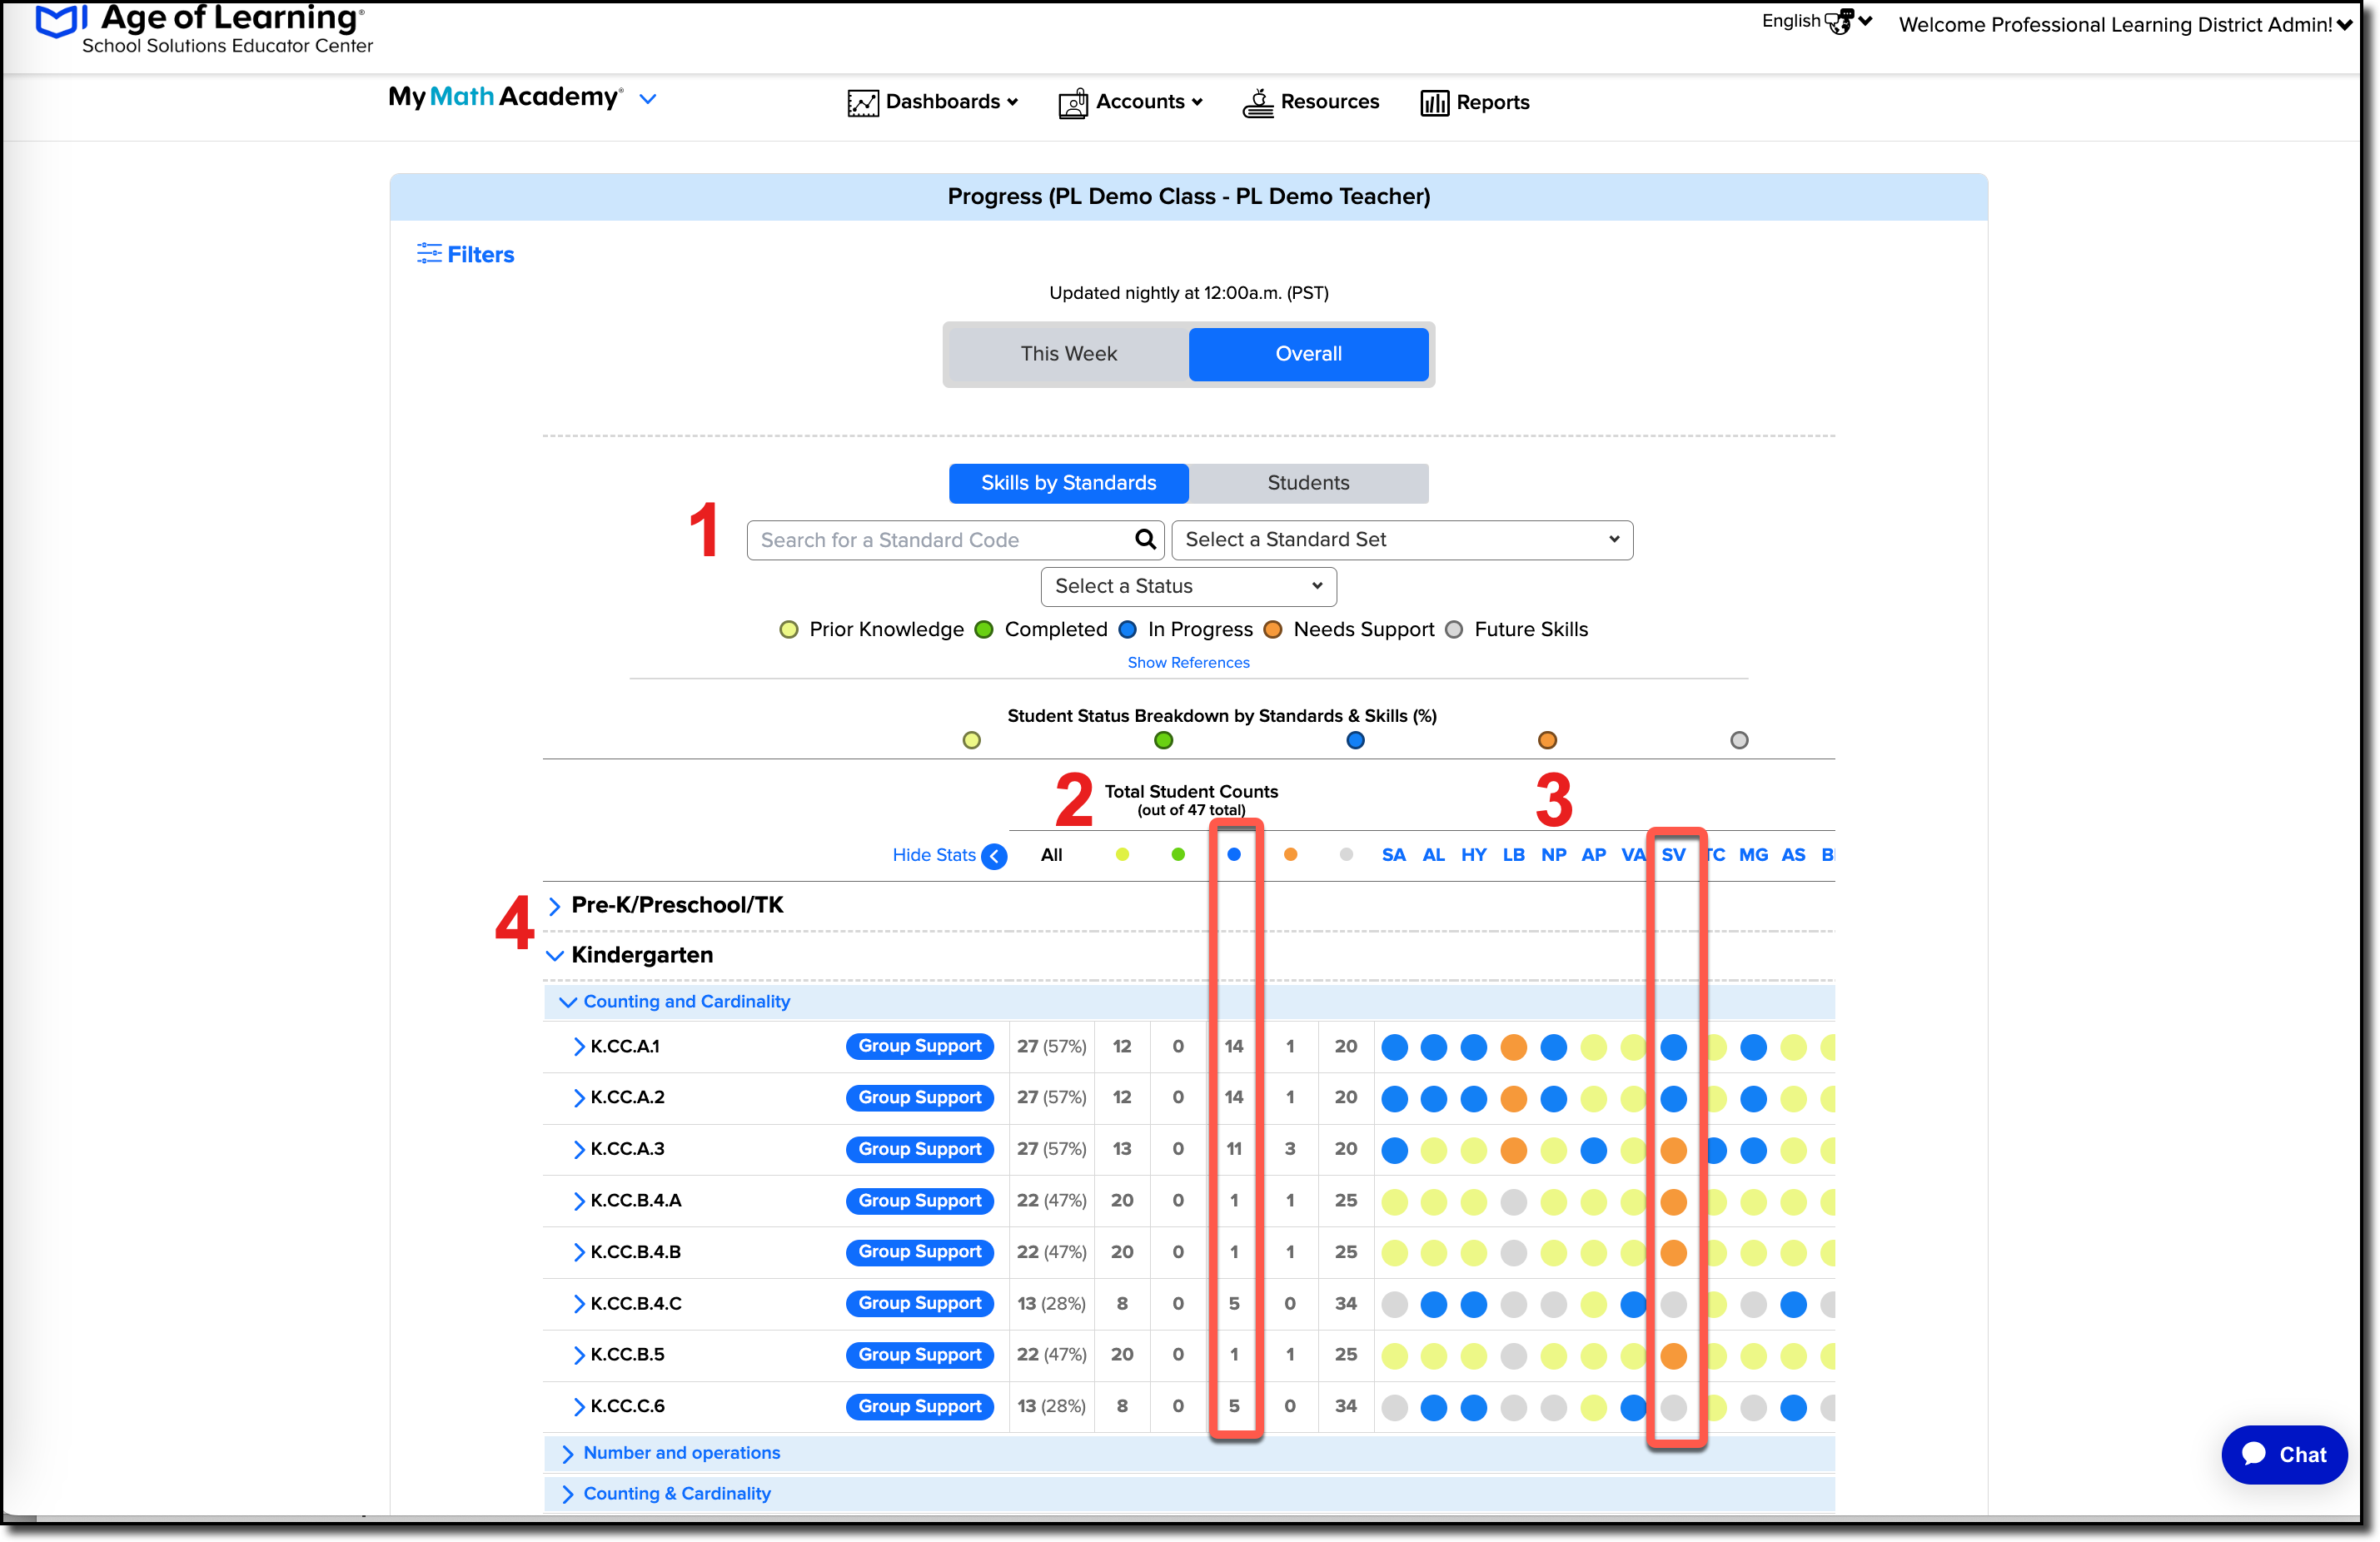Click the Hide Stats link
Image resolution: width=2380 pixels, height=1542 pixels.
(x=934, y=855)
